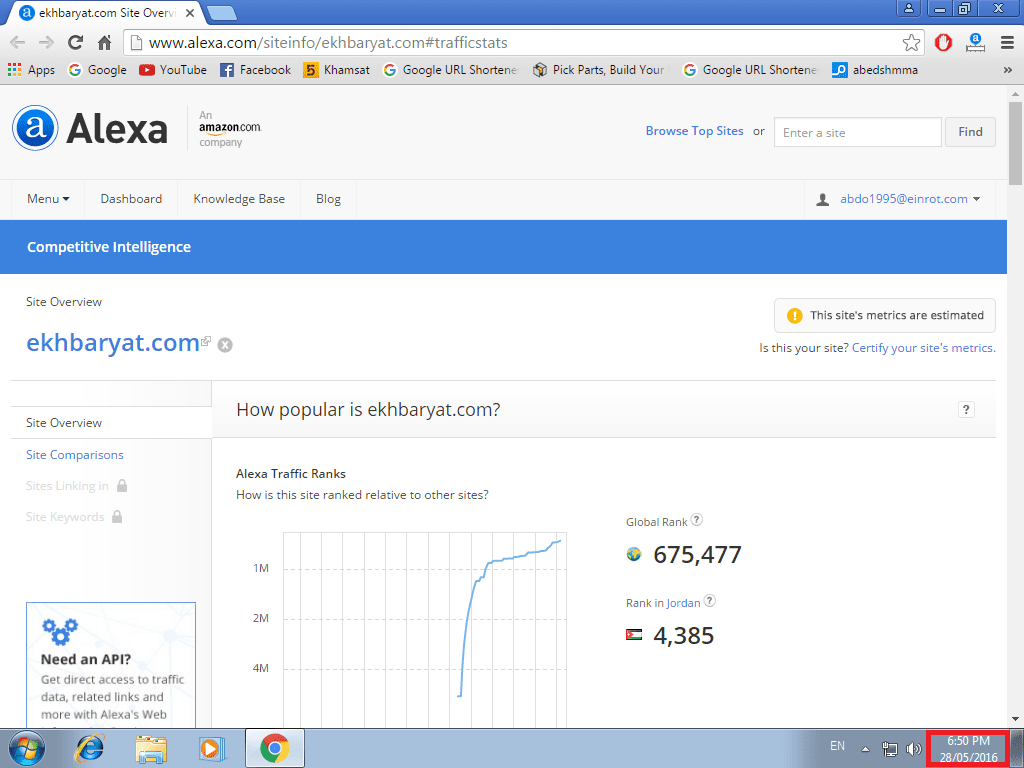Open Windows Start menu

pos(27,748)
